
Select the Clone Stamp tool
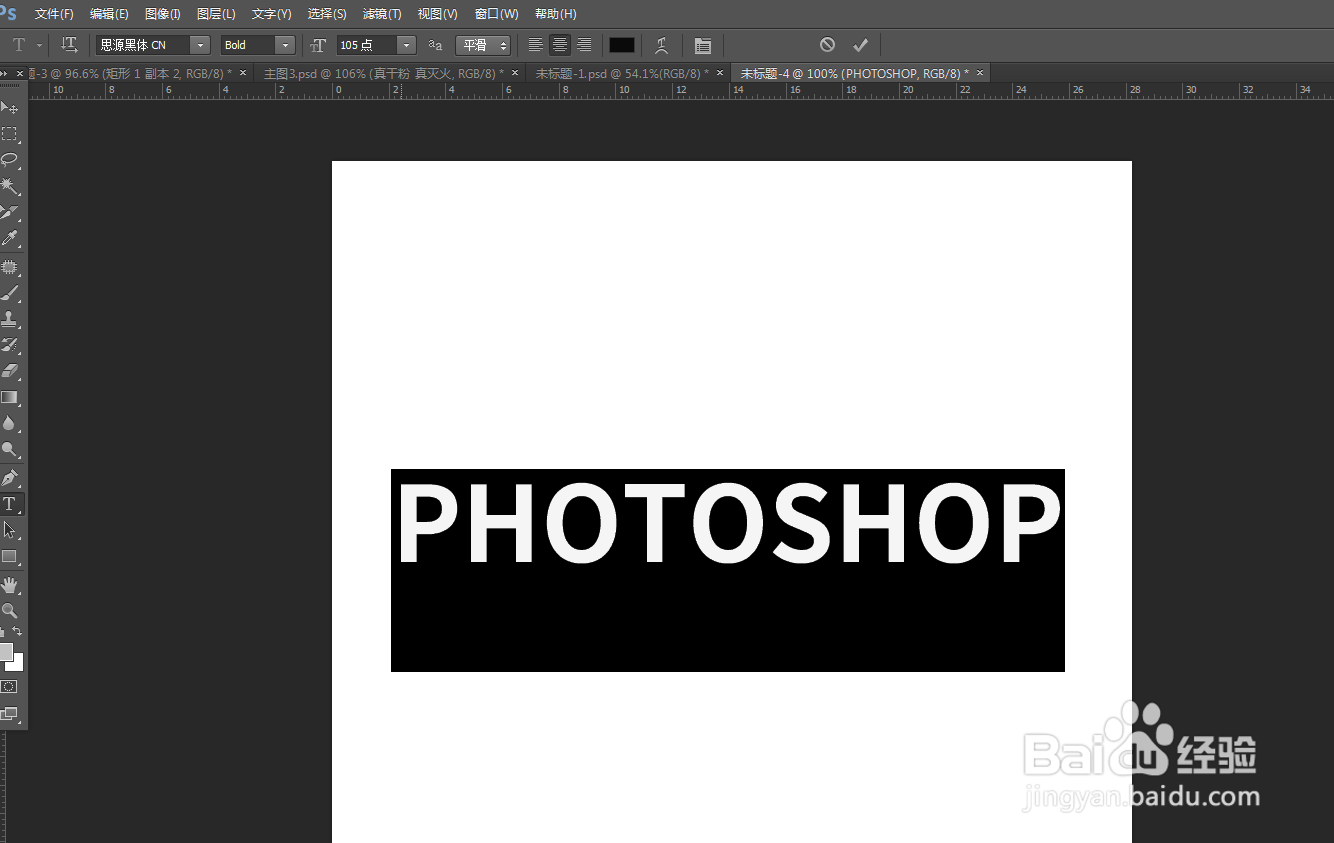click(x=10, y=319)
